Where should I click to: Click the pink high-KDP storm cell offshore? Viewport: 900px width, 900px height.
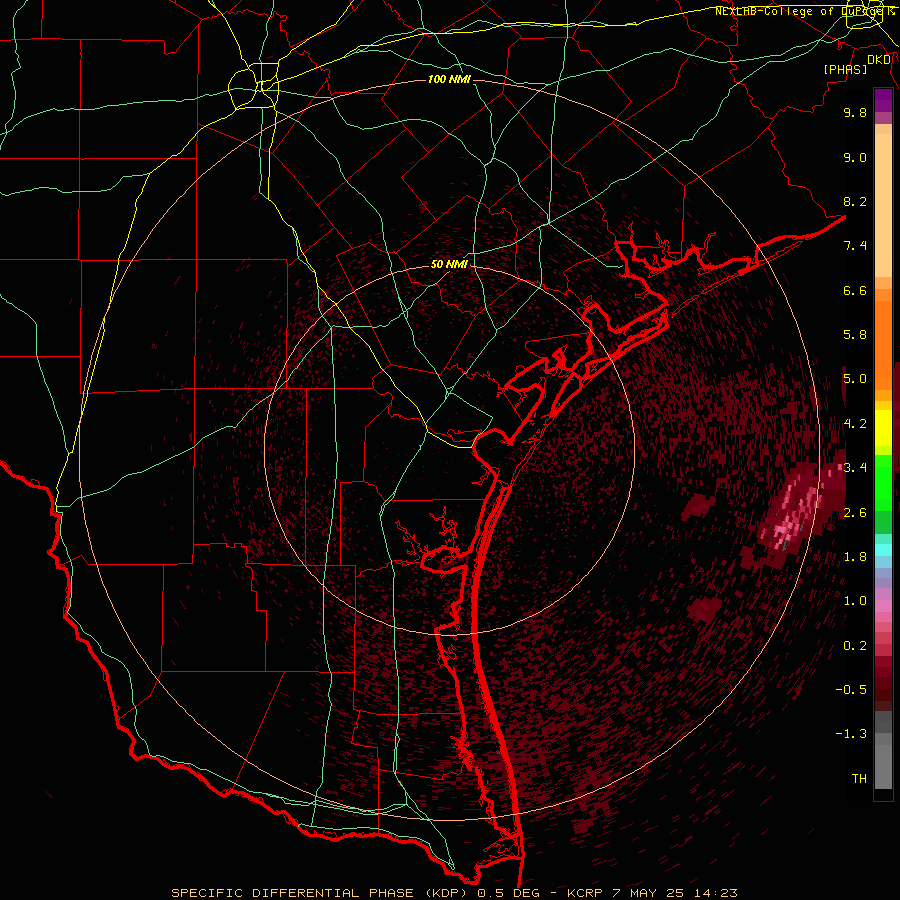791,512
